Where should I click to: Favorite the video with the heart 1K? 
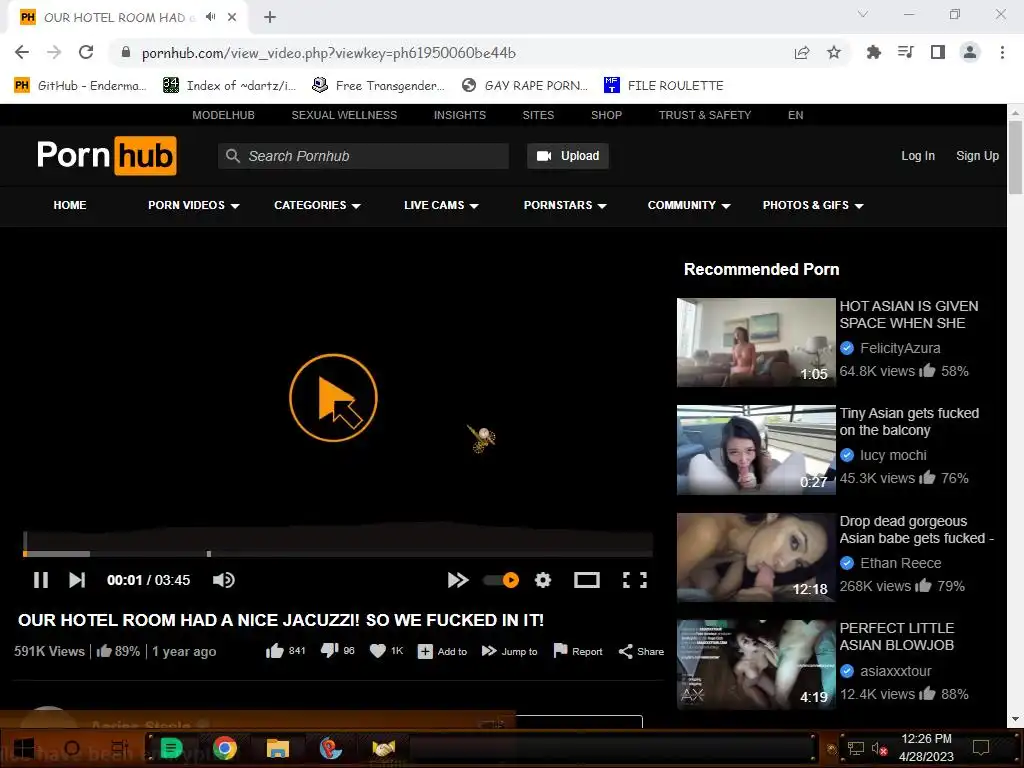pyautogui.click(x=387, y=651)
